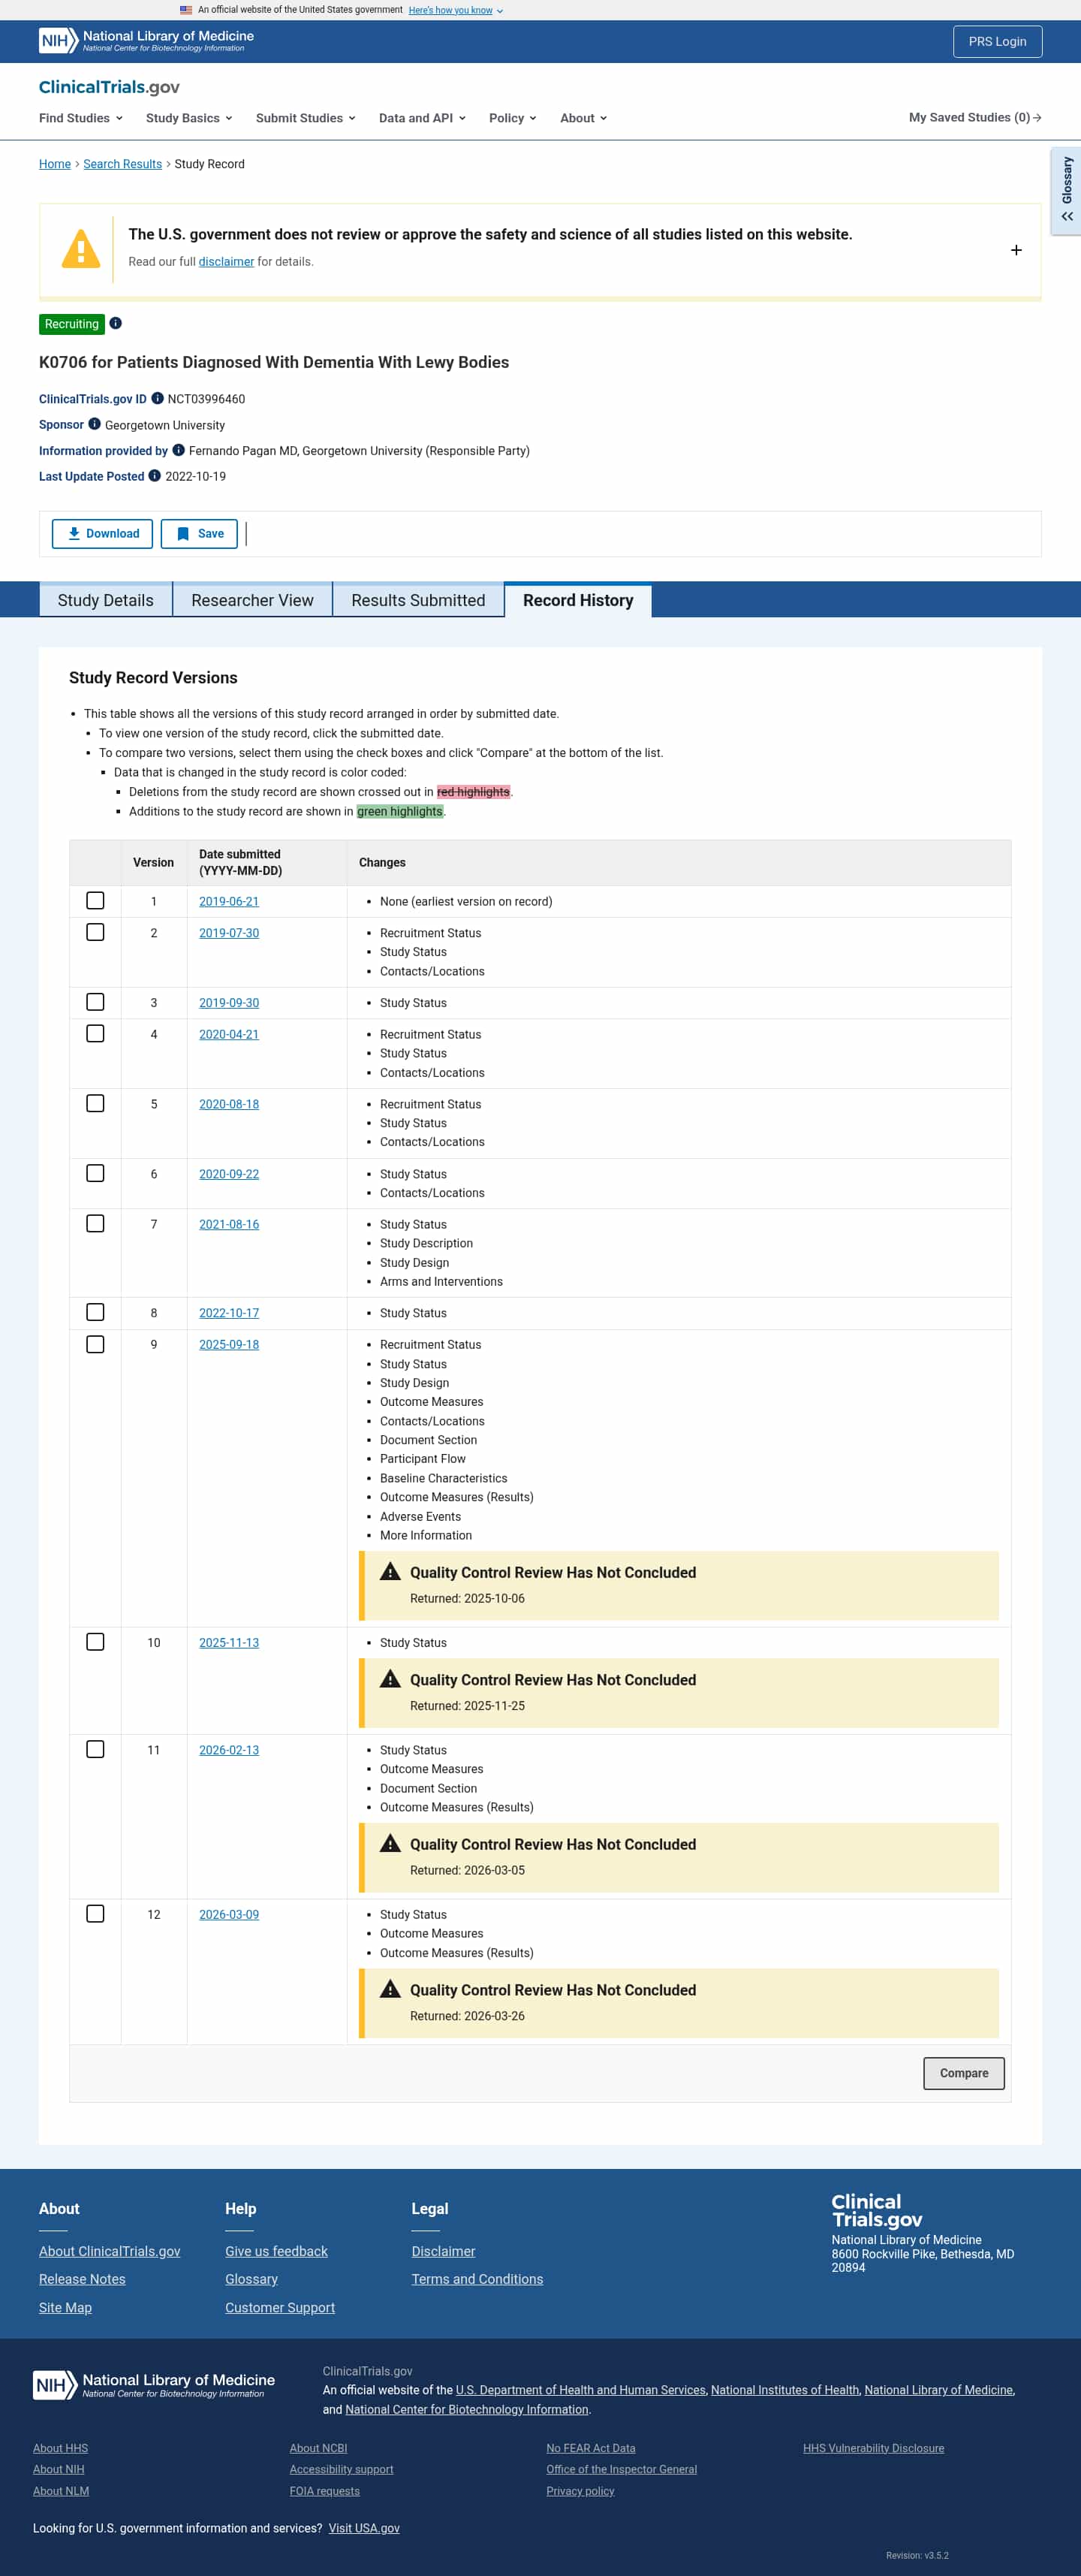Image resolution: width=1081 pixels, height=2576 pixels.
Task: Select the study ID text "NCT03996460"
Action: (x=206, y=399)
